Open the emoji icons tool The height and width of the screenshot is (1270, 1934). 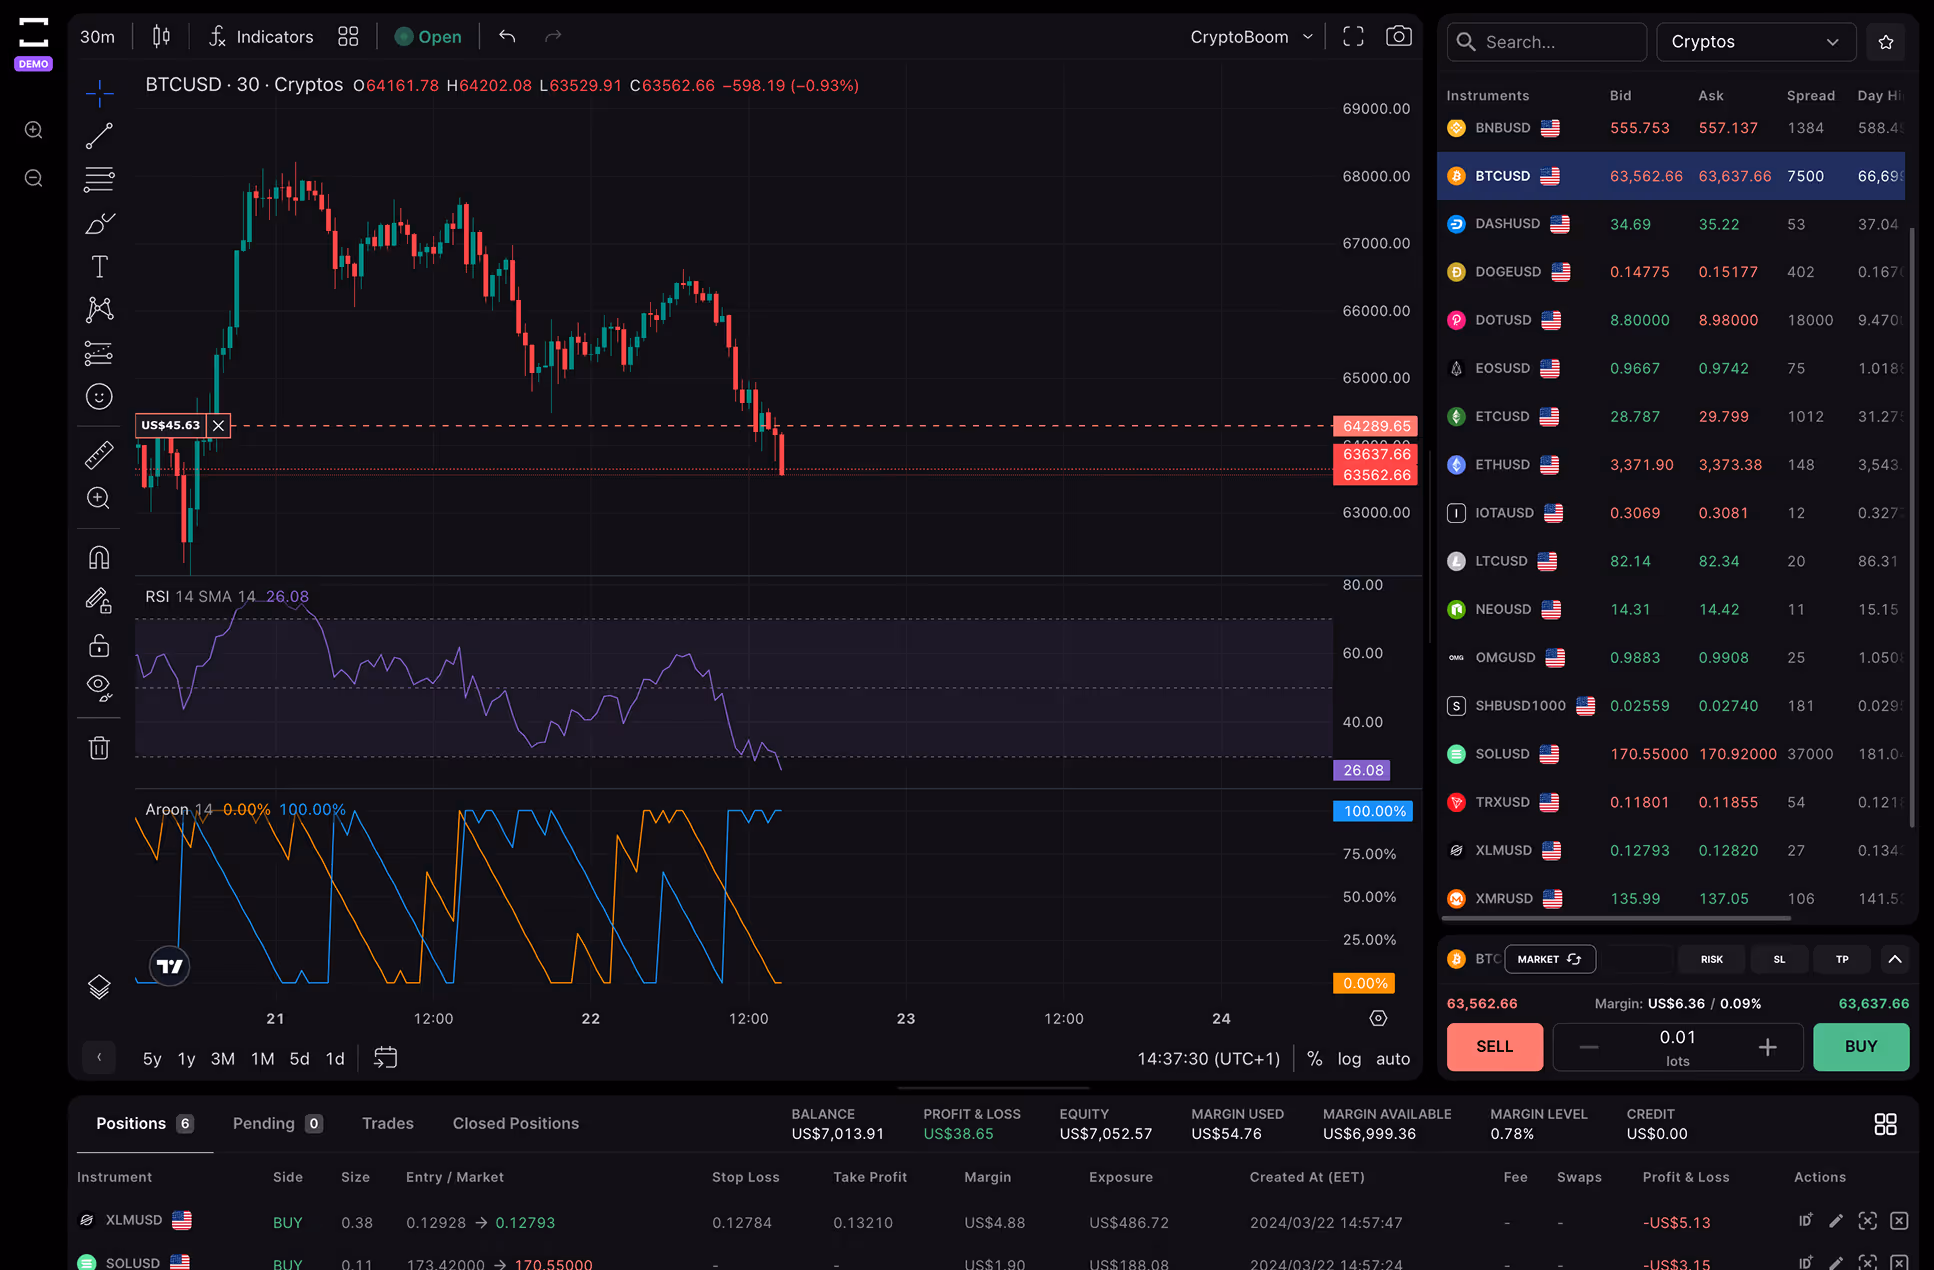pos(99,397)
